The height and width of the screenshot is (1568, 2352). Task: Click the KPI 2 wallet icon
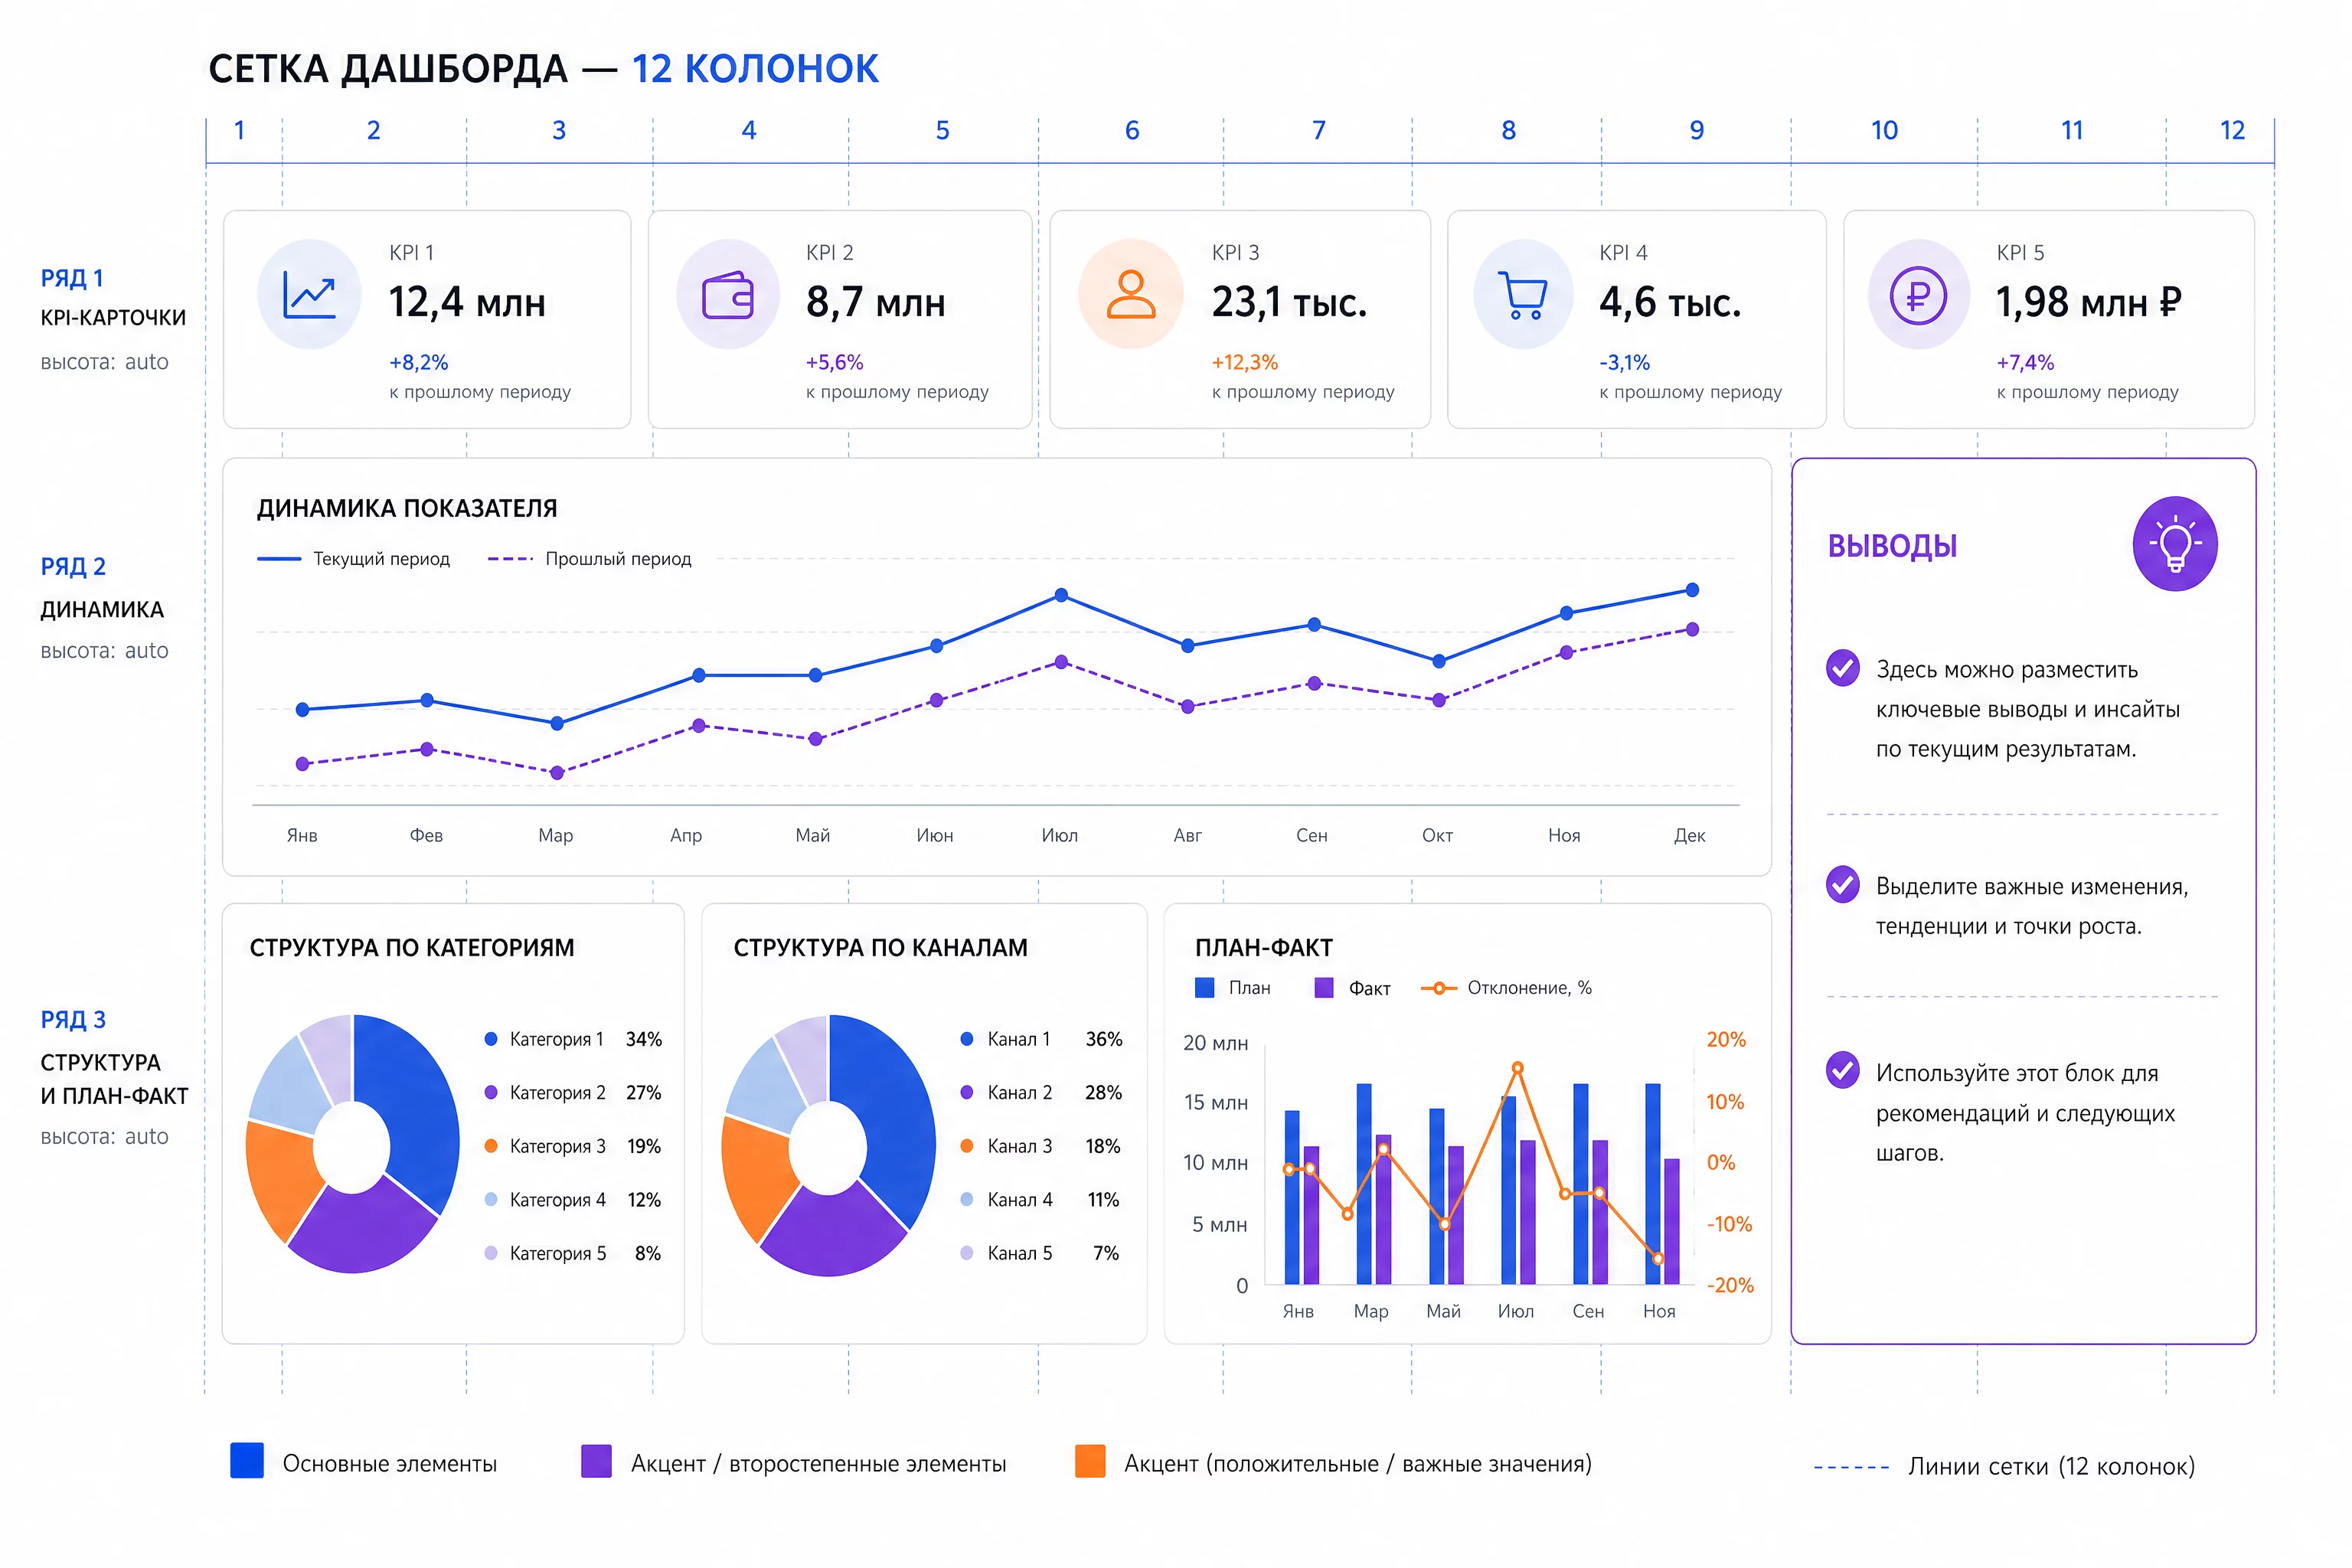[x=728, y=294]
